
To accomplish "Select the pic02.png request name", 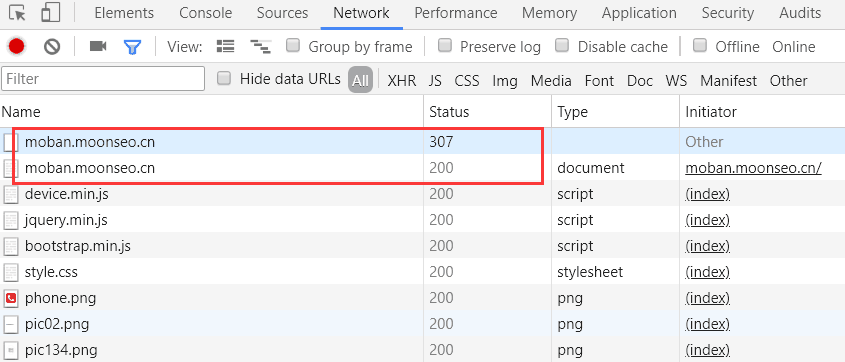I will click(x=57, y=324).
